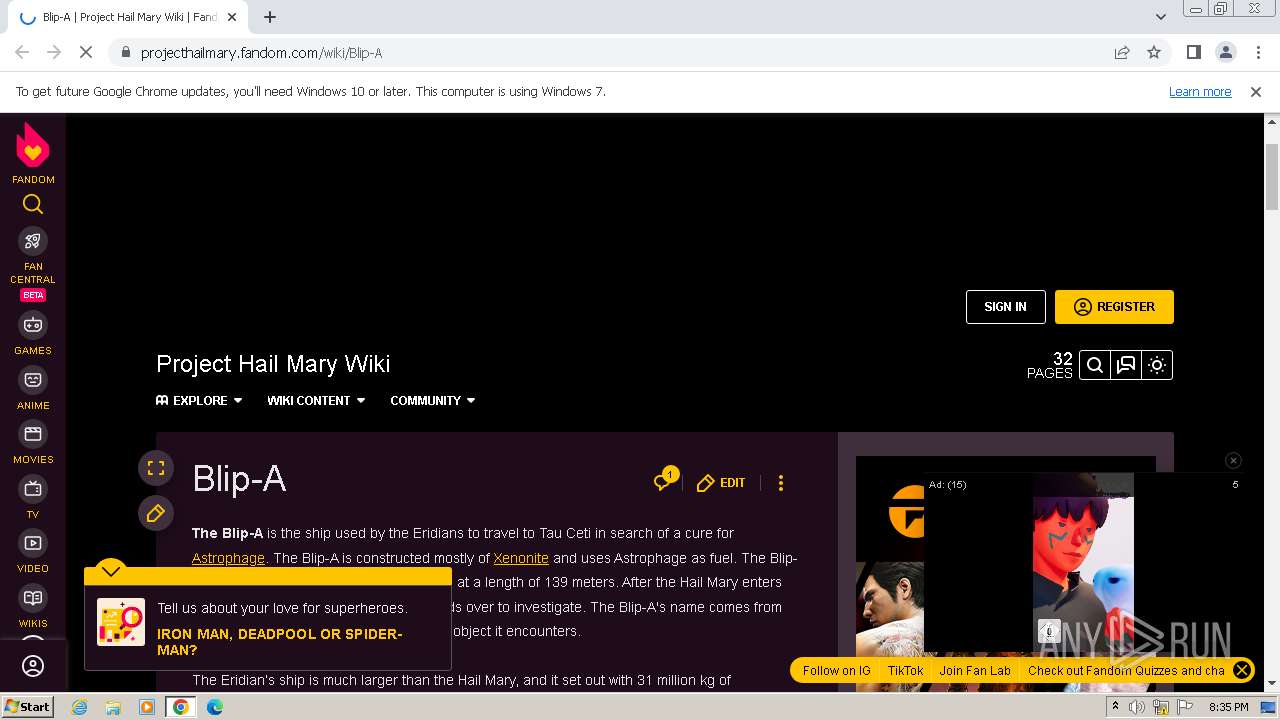This screenshot has height=720, width=1280.
Task: Share this page from the address bar
Action: click(1122, 52)
